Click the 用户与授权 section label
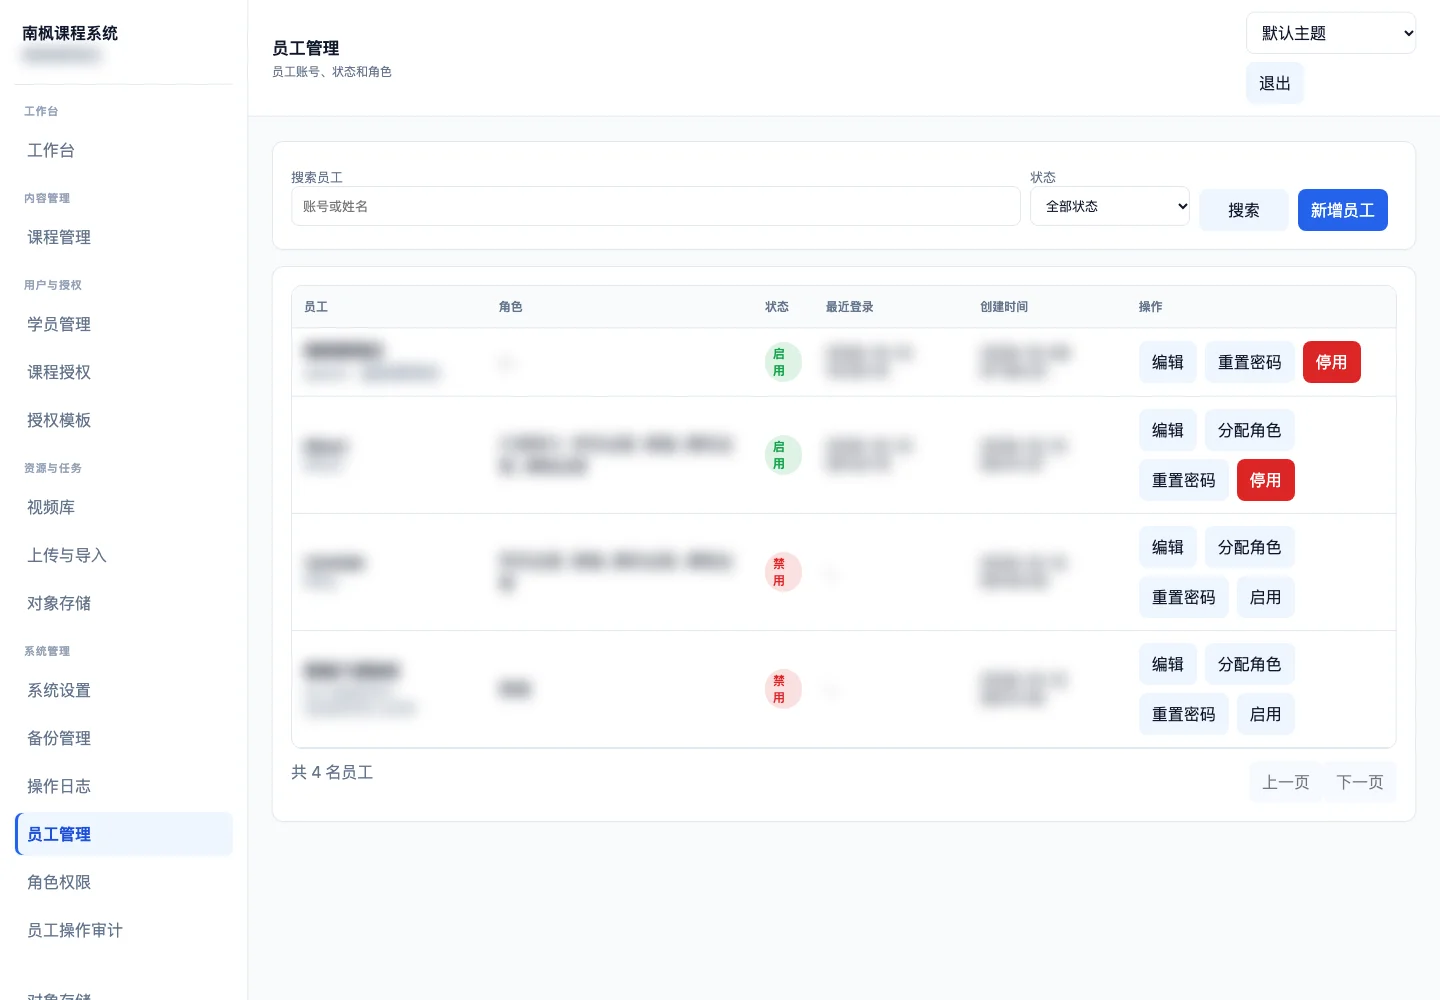Image resolution: width=1440 pixels, height=1000 pixels. click(x=53, y=285)
